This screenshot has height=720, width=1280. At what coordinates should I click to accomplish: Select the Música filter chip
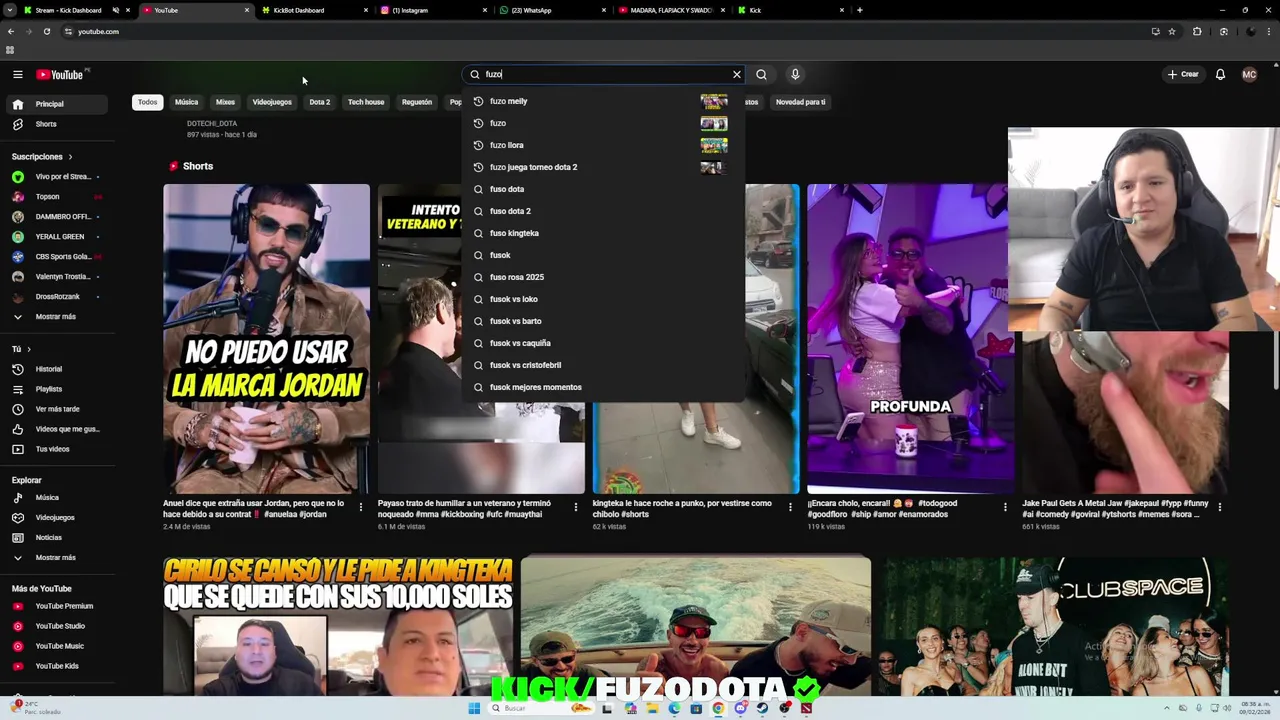pos(187,102)
